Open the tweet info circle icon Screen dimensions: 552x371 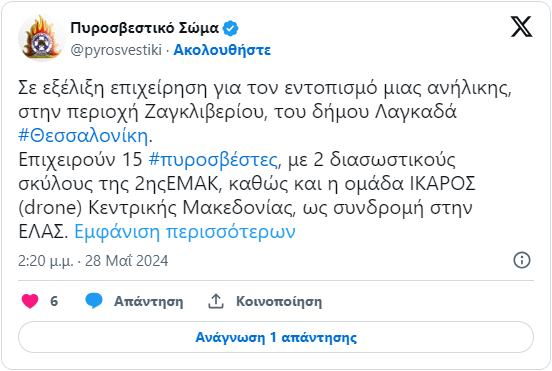click(522, 260)
